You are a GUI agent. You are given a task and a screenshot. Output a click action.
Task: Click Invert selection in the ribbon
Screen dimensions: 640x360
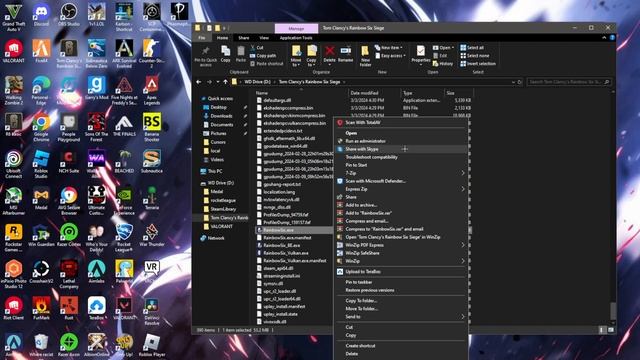(x=478, y=64)
